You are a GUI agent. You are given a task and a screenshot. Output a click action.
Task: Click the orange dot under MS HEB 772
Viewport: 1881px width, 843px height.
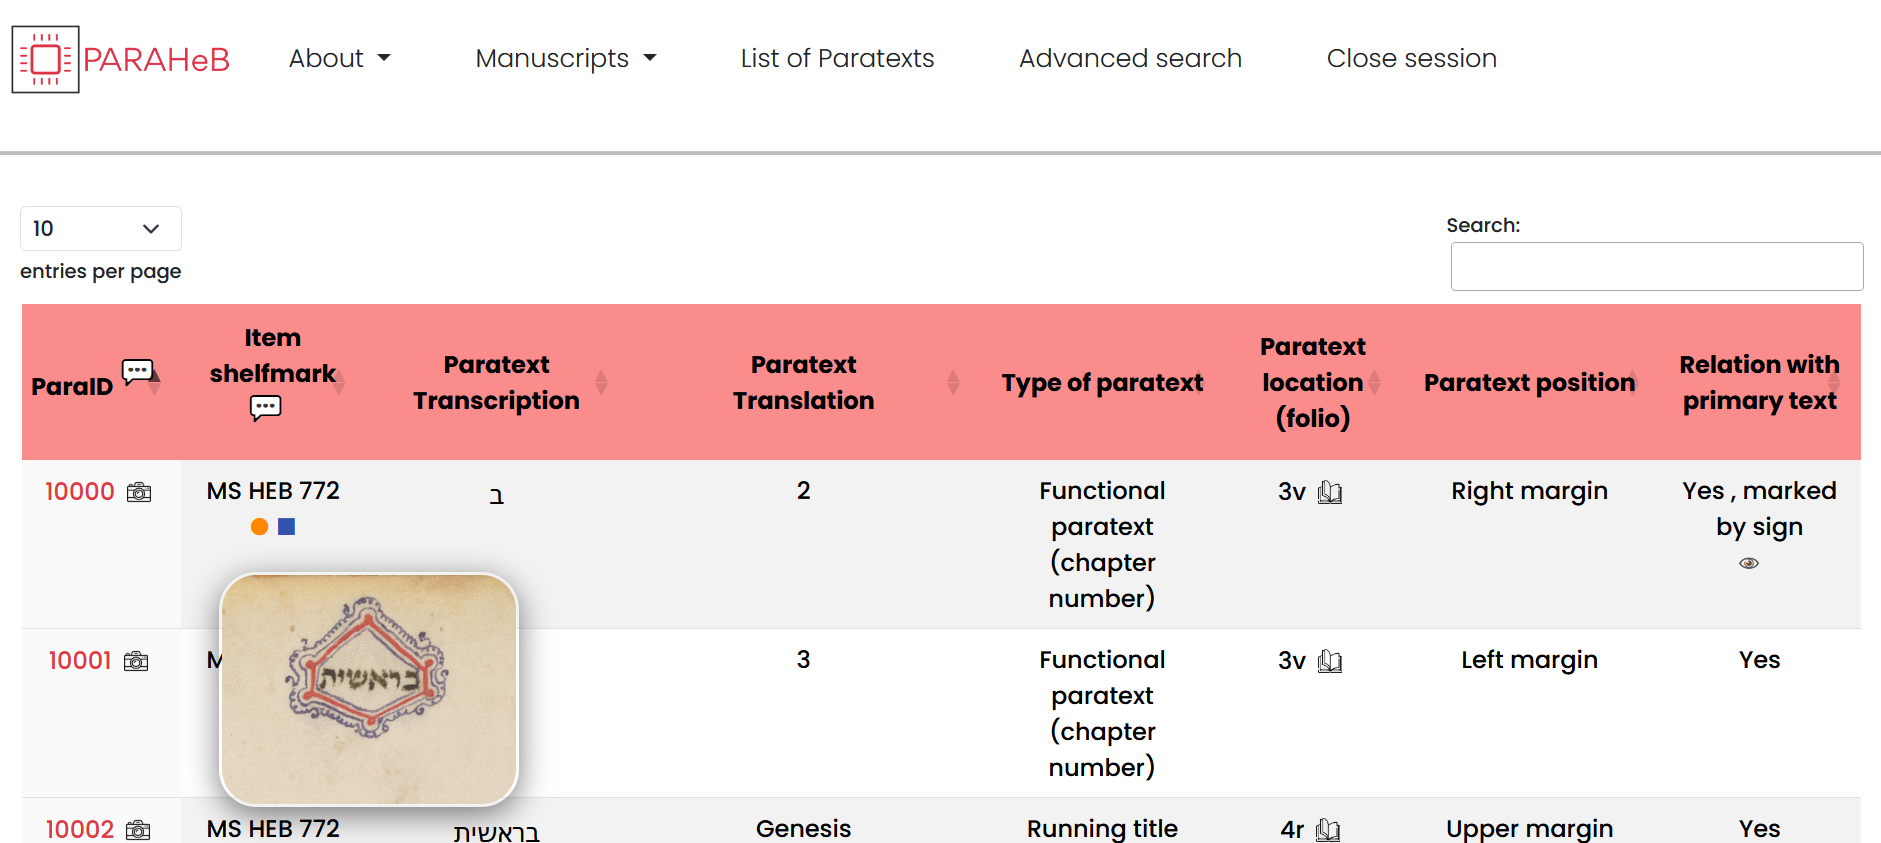[259, 526]
